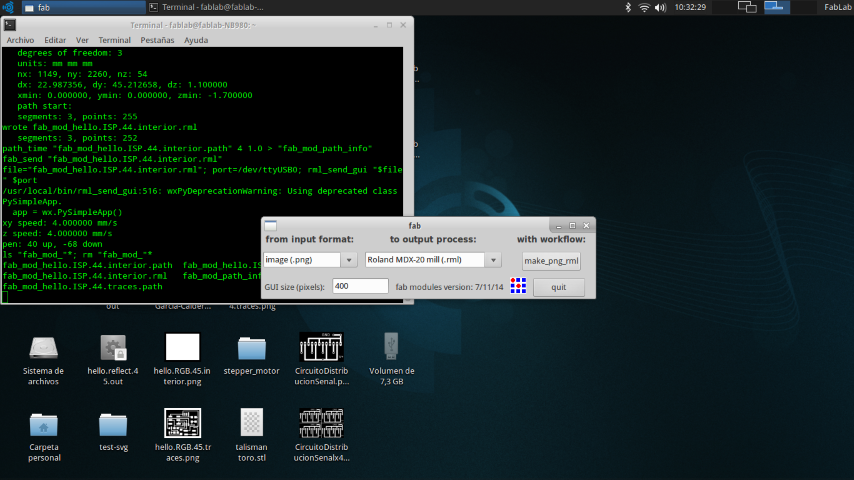Expand the output process dropdown arrow
The image size is (854, 480).
pos(493,260)
